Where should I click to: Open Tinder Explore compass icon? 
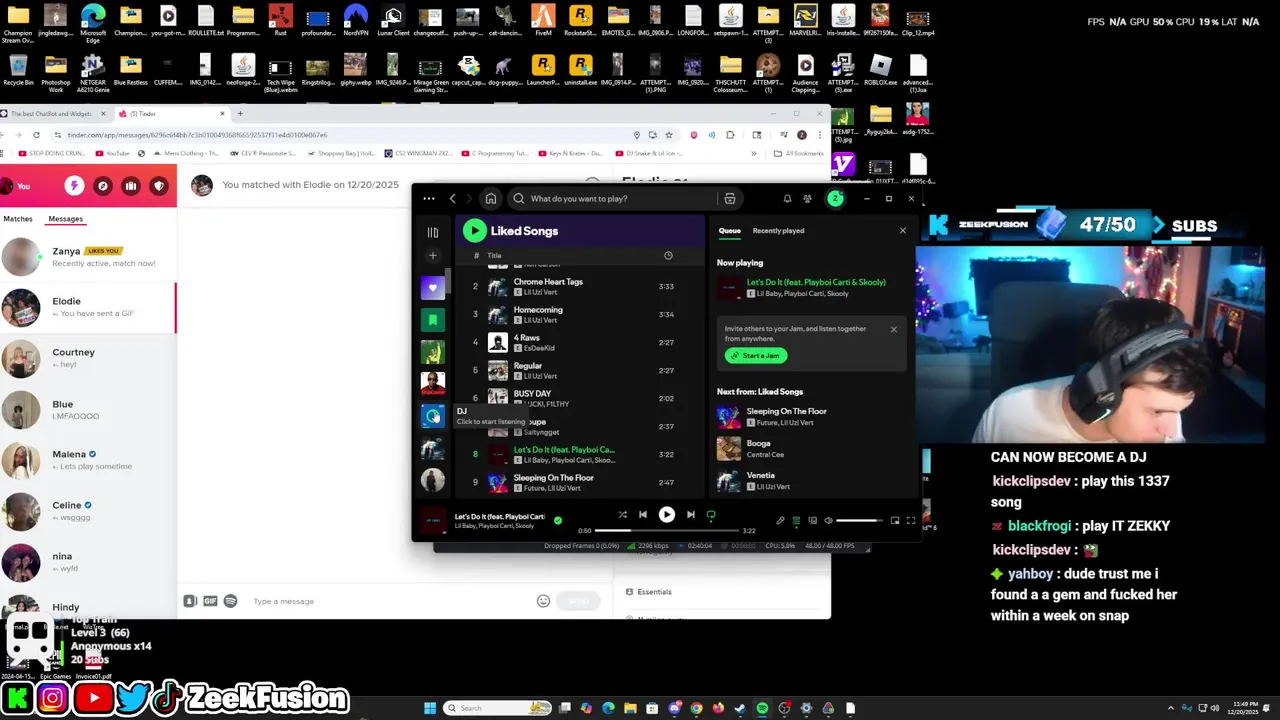tap(102, 186)
